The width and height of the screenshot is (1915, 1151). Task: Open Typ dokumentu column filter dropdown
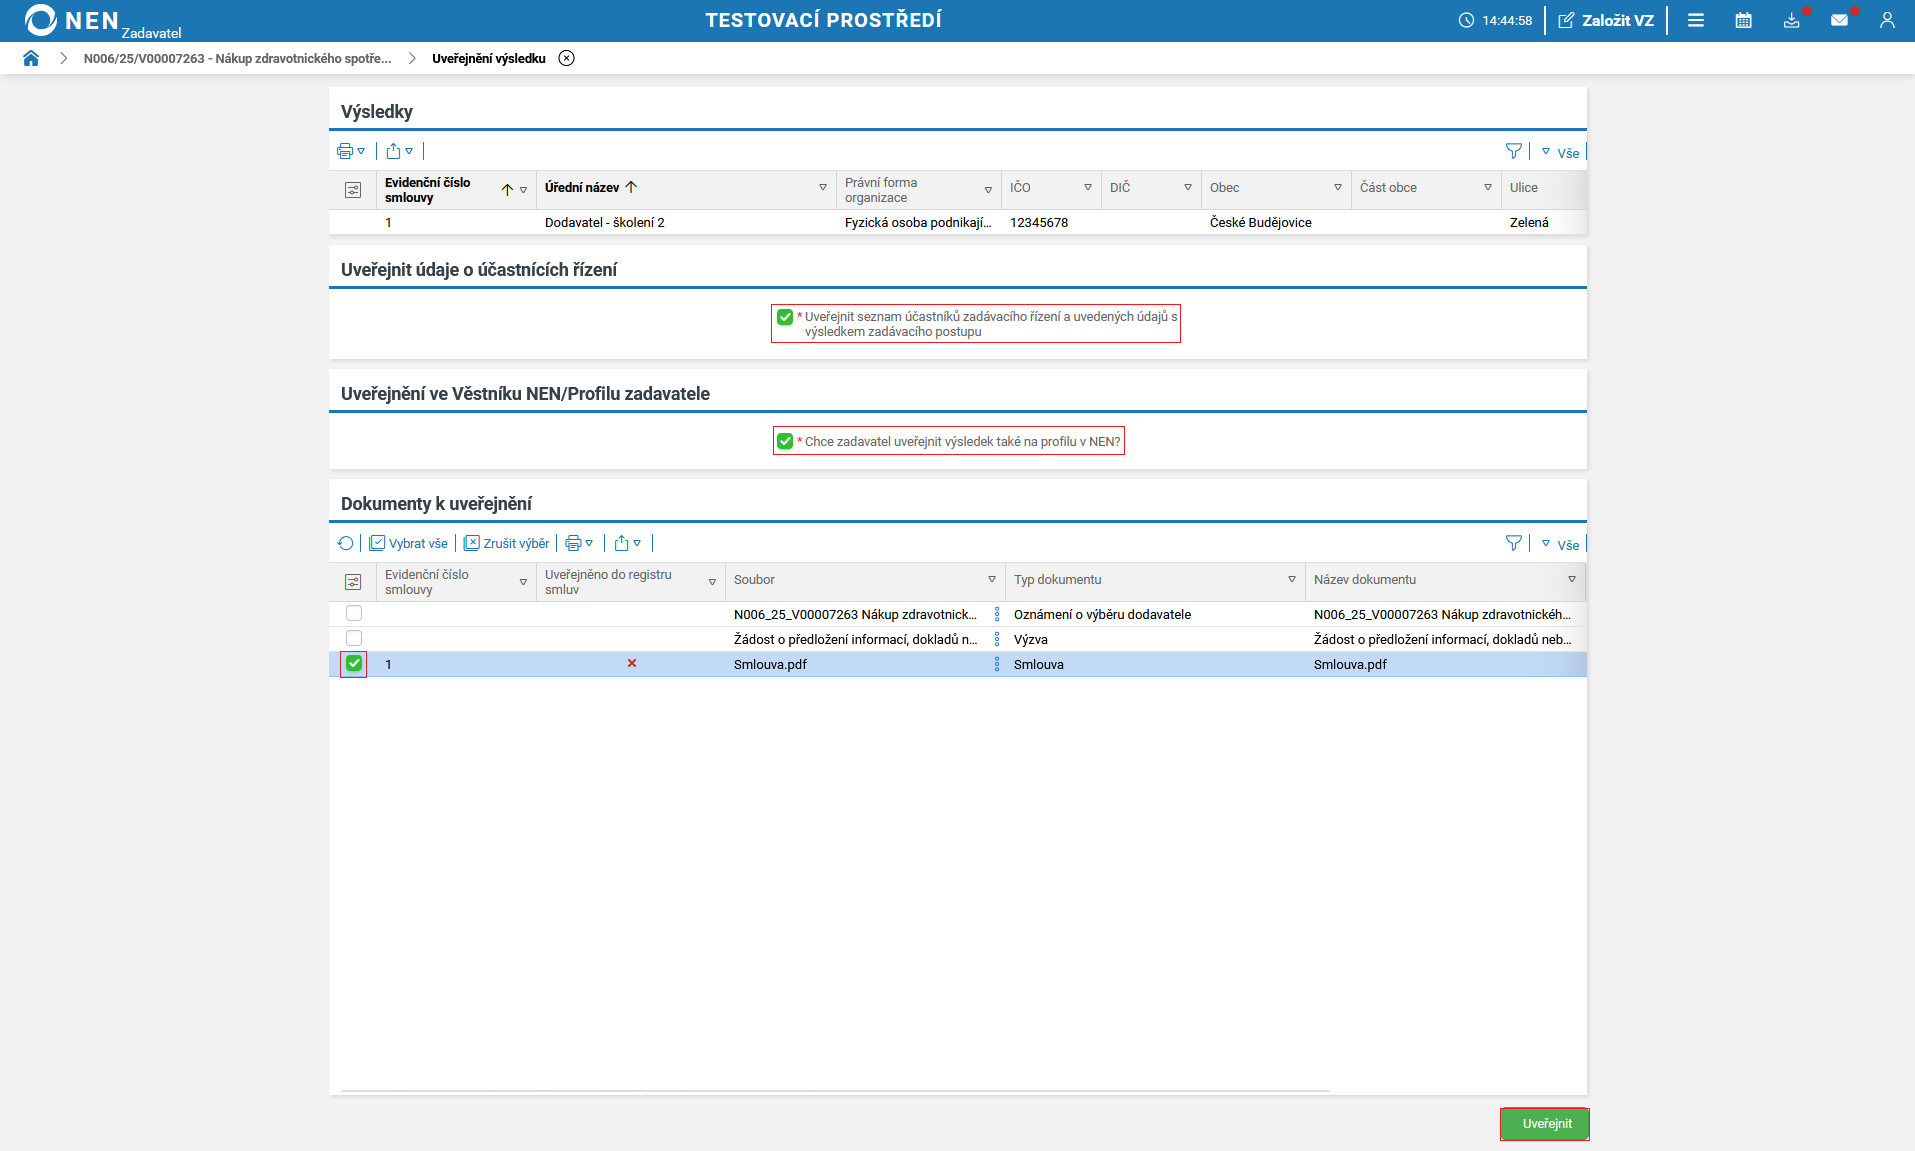[1291, 580]
